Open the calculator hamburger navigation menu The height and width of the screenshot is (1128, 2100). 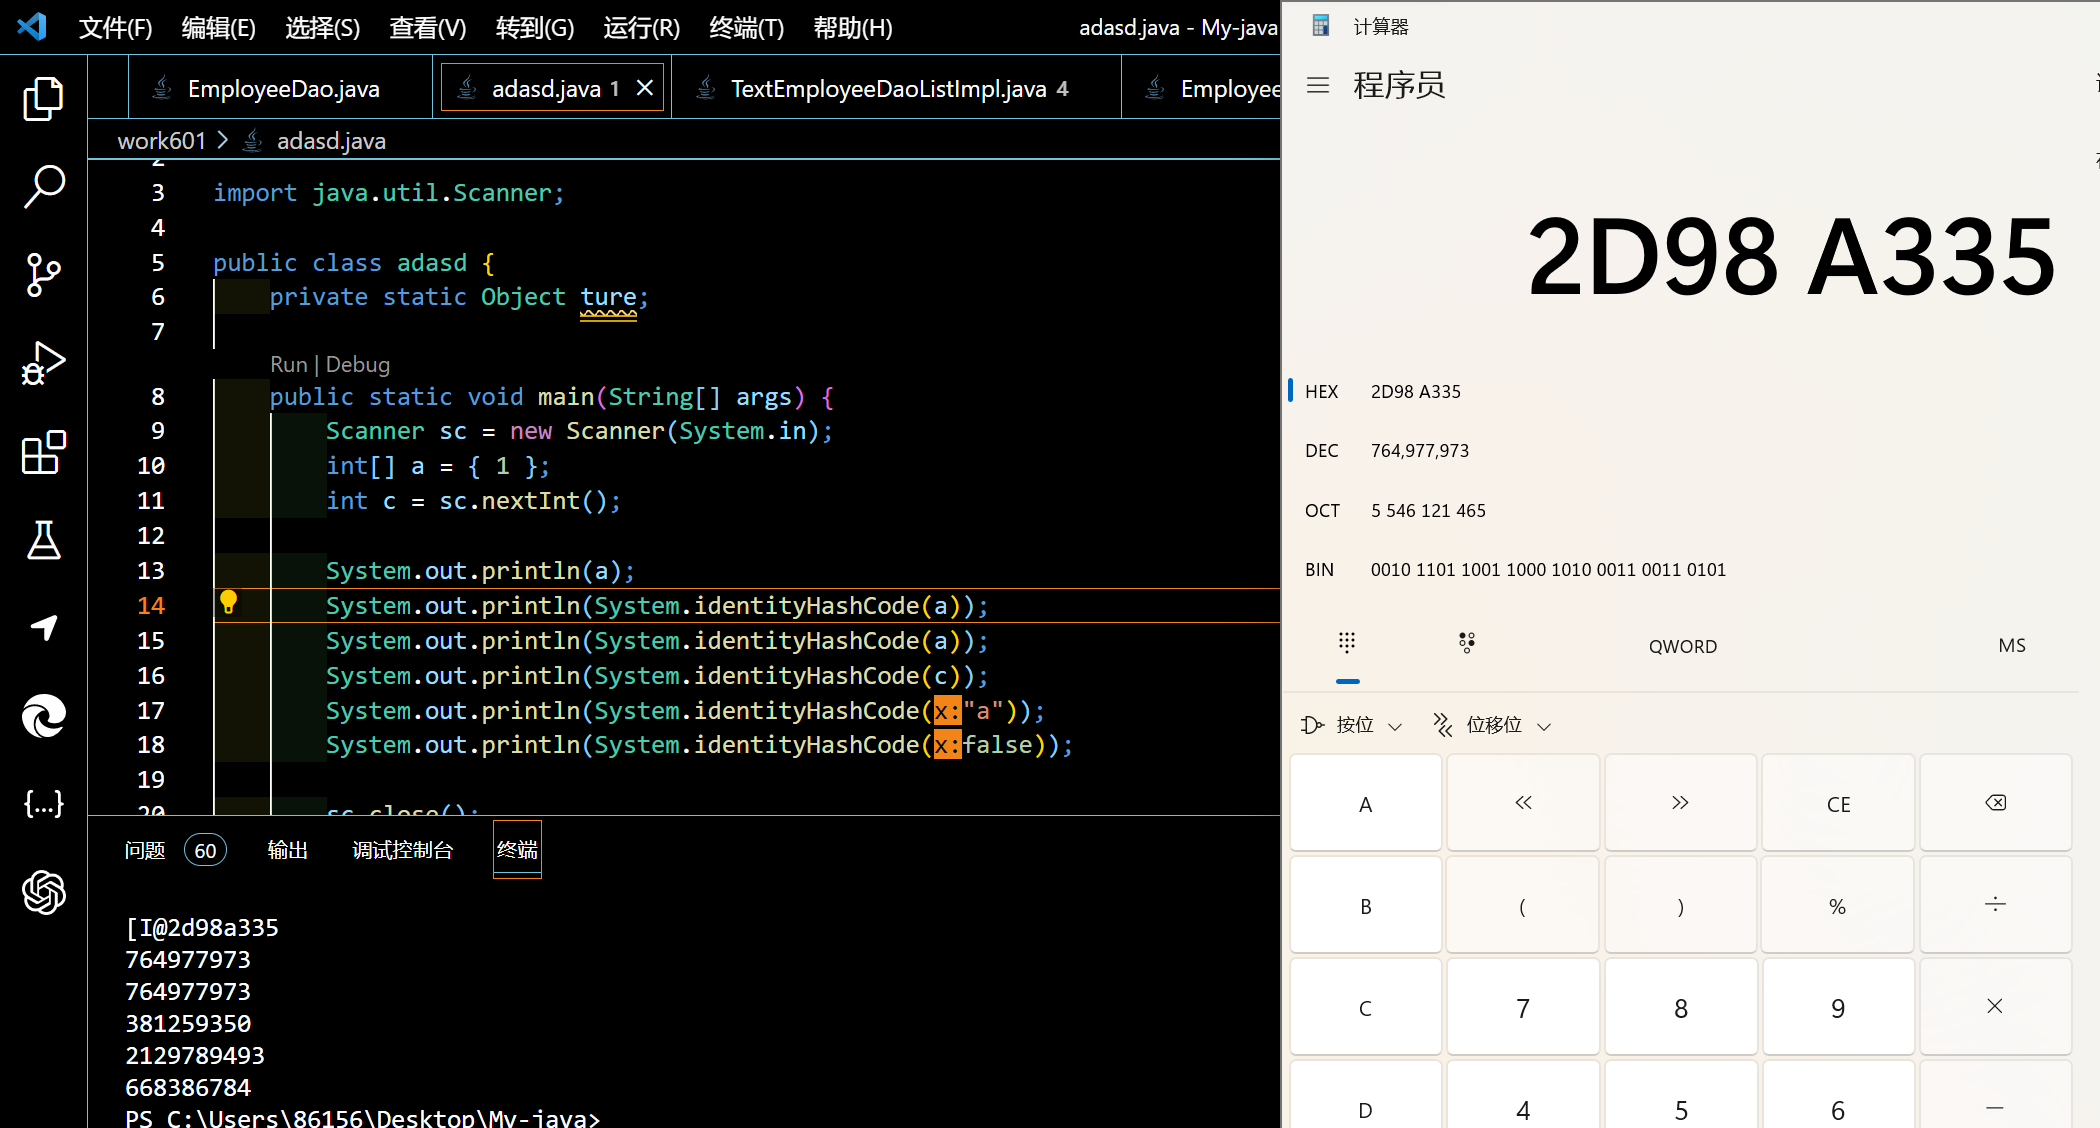pyautogui.click(x=1318, y=85)
